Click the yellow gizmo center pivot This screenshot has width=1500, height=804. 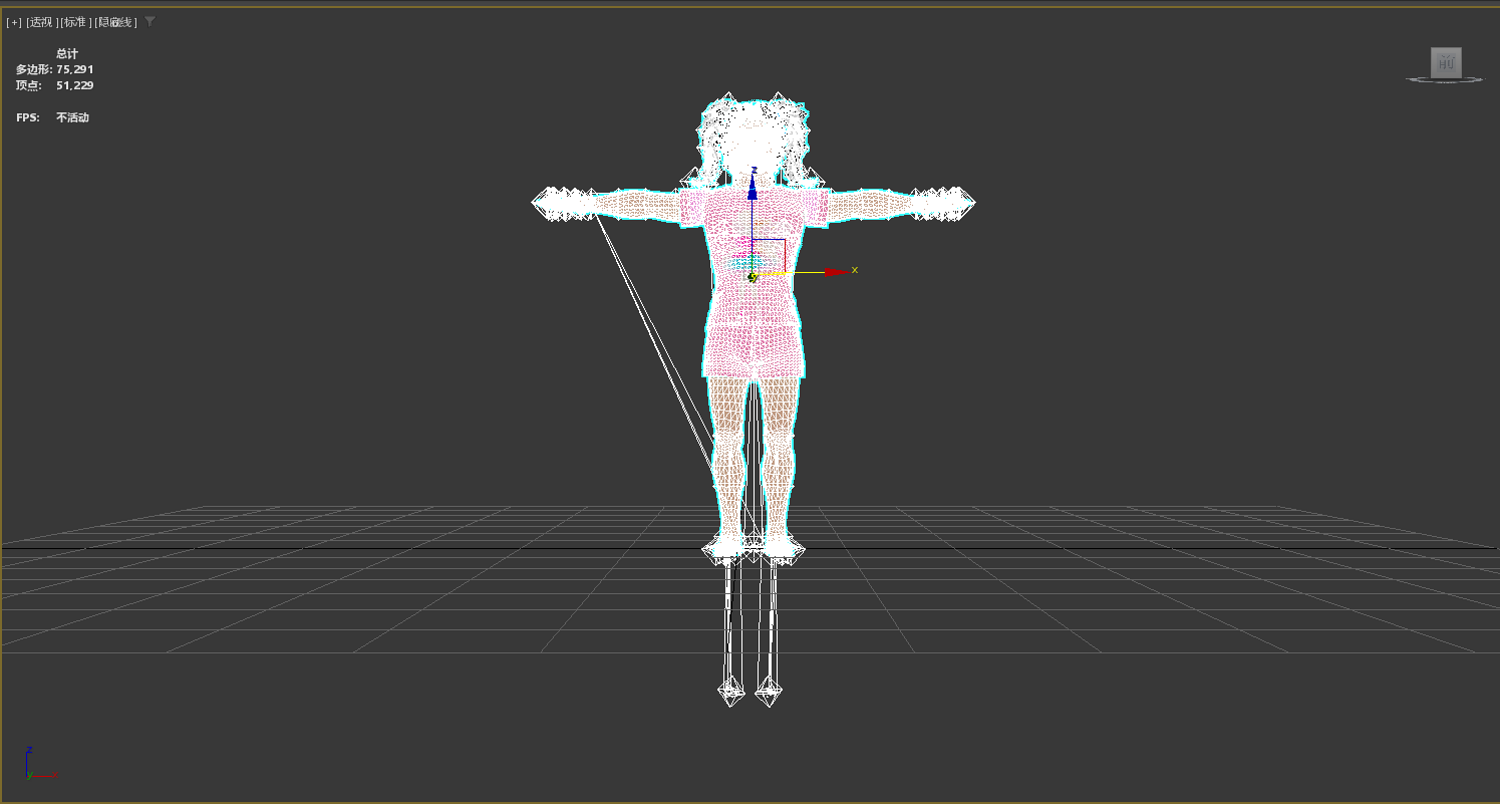753,277
